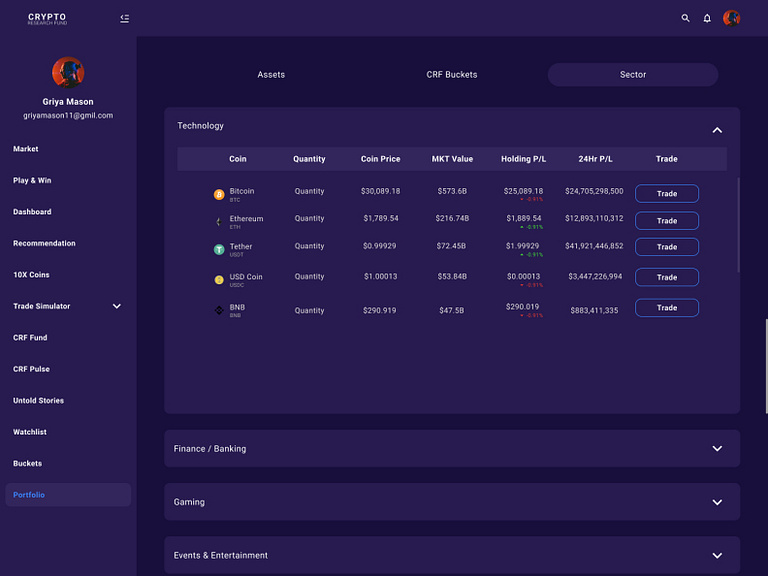Expand the Finance / Banking section
Image resolution: width=768 pixels, height=576 pixels.
point(717,449)
